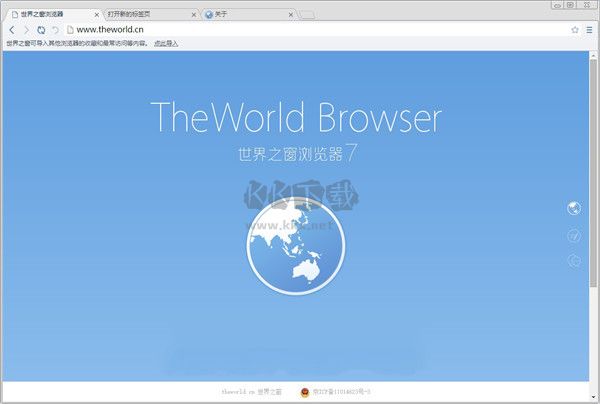Minimize the browser window
This screenshot has height=404, width=600.
(558, 5)
